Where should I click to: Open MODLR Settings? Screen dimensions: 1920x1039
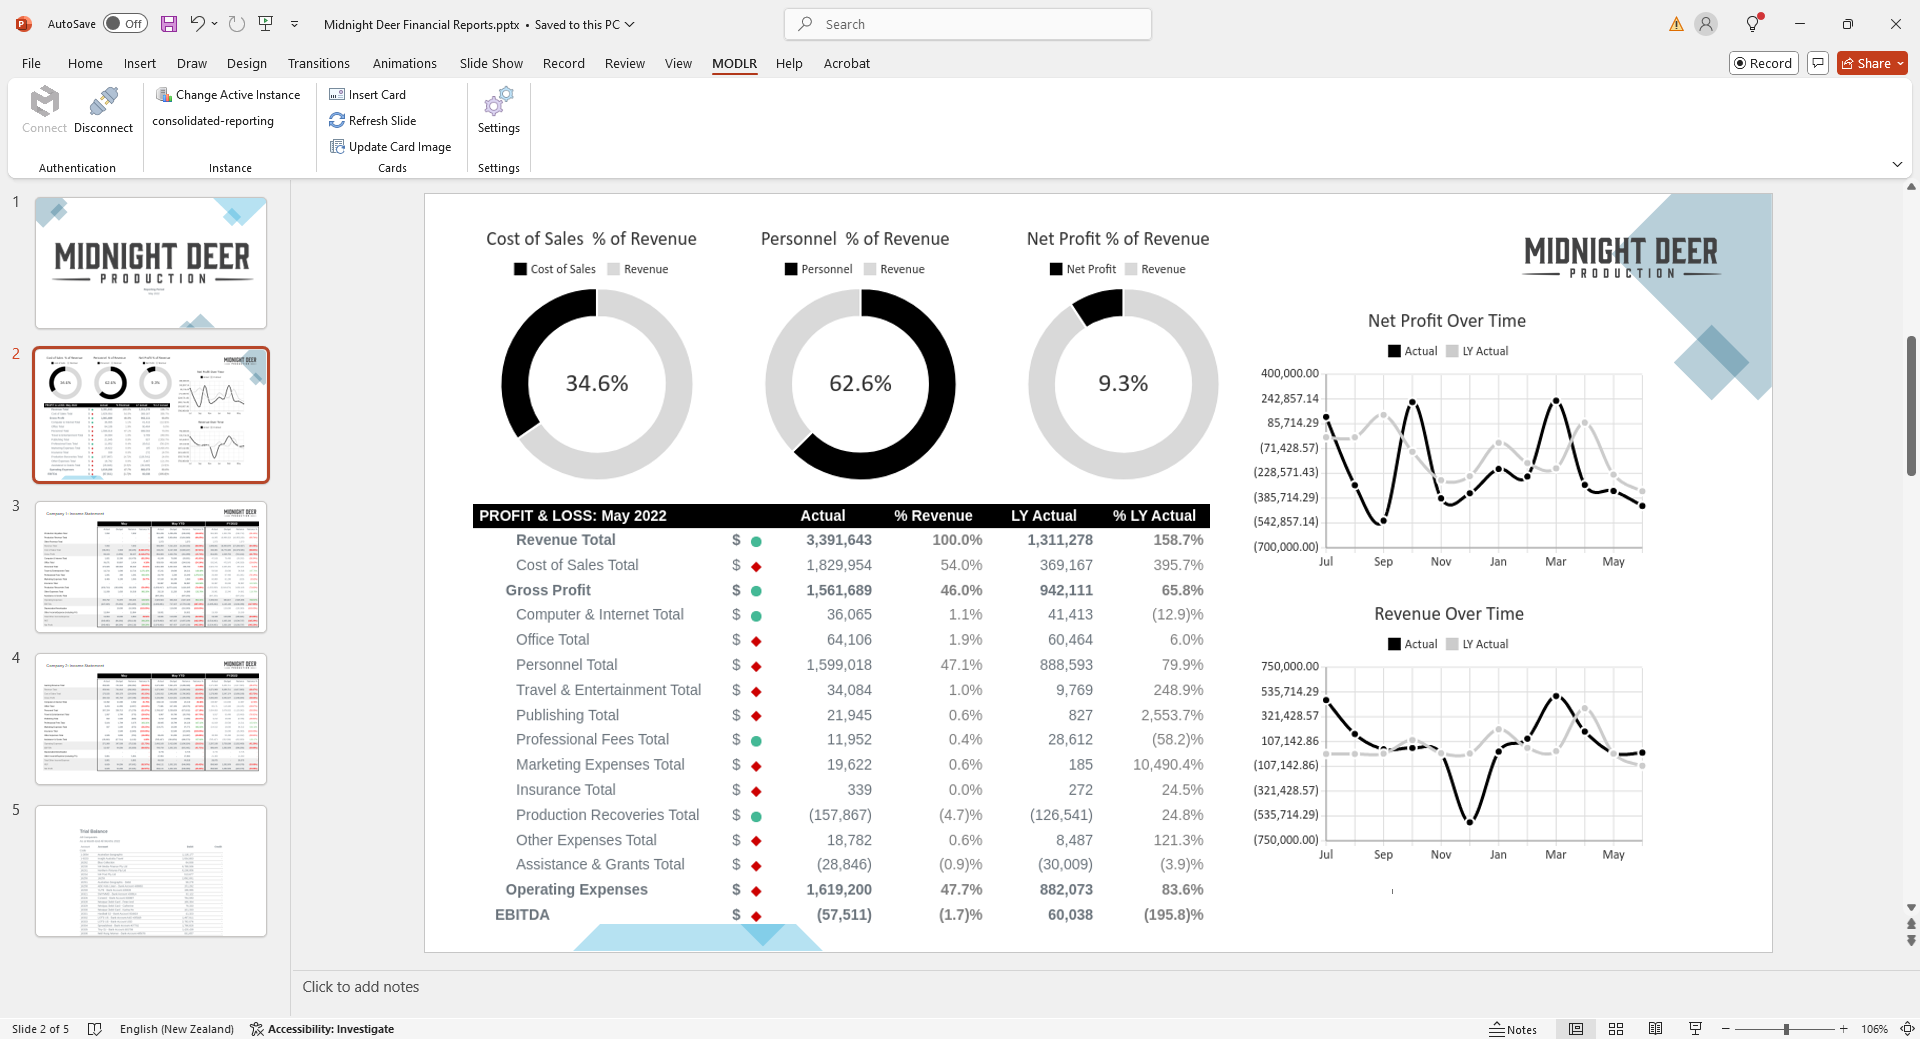coord(498,110)
